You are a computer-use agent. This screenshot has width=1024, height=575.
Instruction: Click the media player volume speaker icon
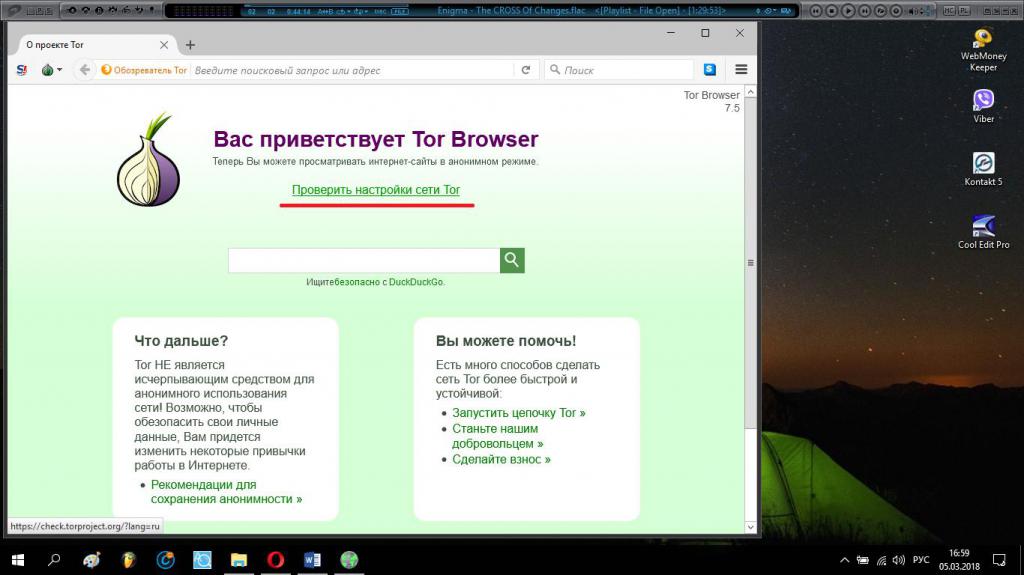[x=913, y=11]
